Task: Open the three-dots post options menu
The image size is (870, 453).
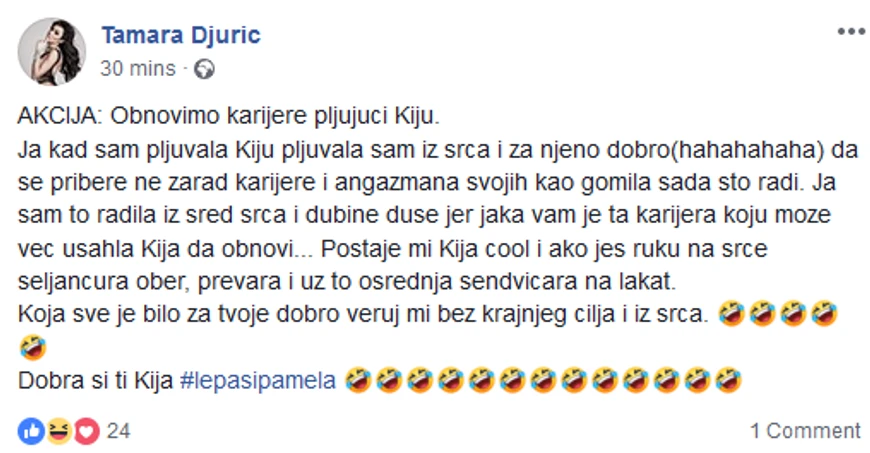Action: pos(851,31)
